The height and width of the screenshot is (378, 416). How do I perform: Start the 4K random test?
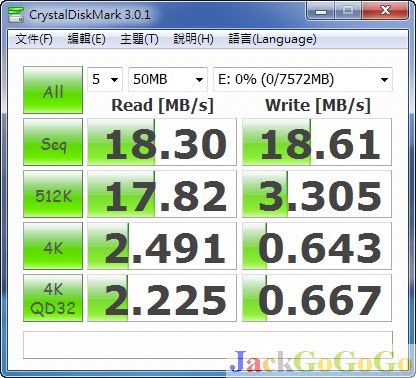[x=53, y=246]
